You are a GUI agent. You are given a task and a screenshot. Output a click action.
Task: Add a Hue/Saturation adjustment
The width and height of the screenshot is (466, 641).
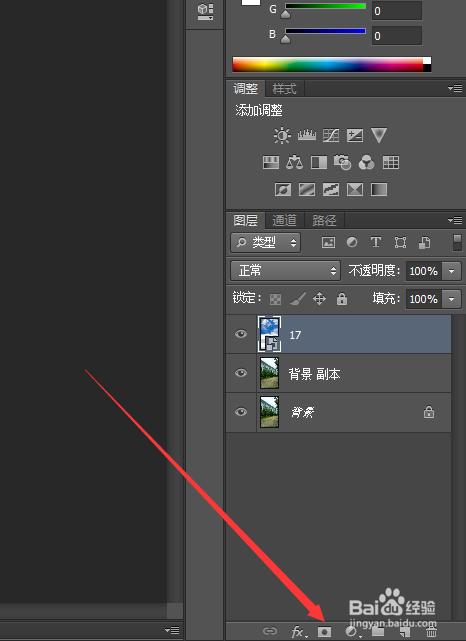tap(271, 162)
